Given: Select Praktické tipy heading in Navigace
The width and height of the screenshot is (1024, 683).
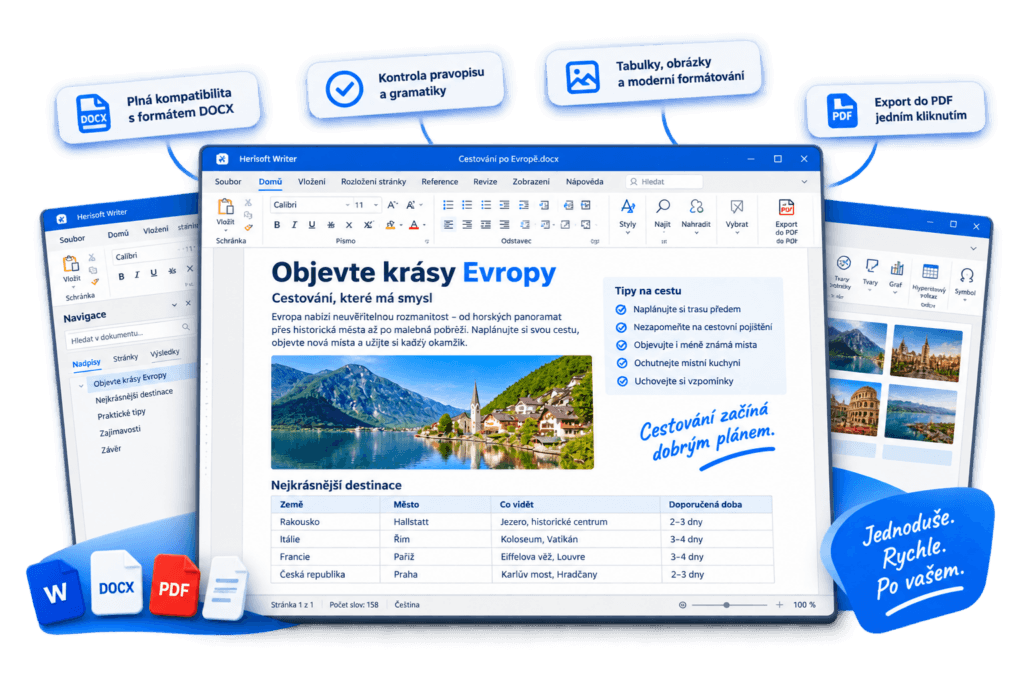Looking at the screenshot, I should click(121, 414).
